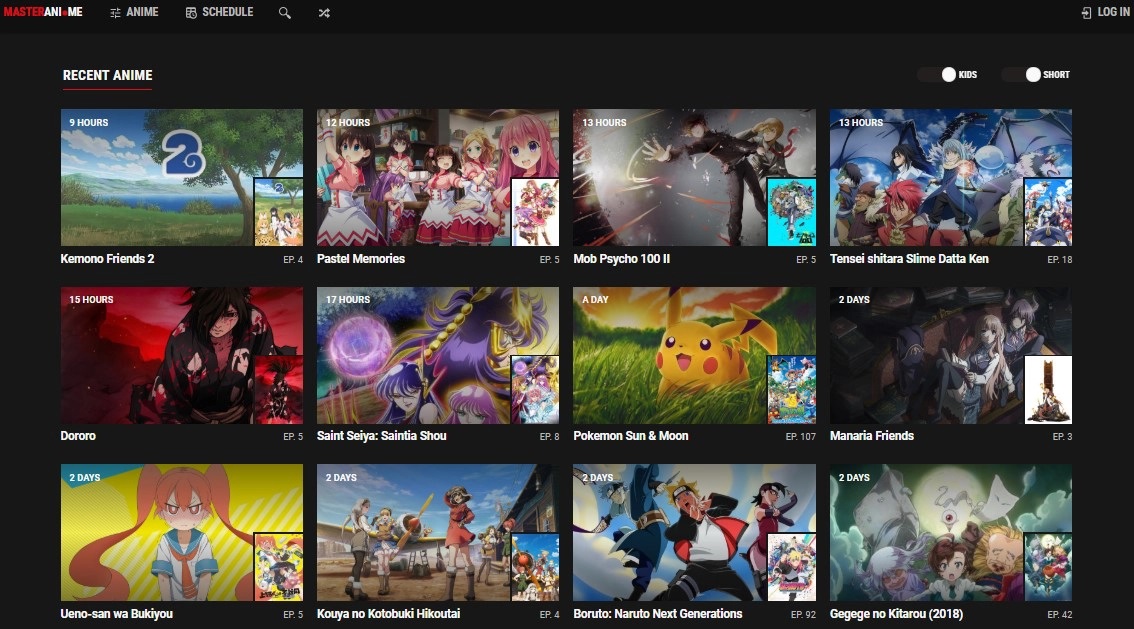Click EP. 107 of Pokemon Sun & Moon
Viewport: 1134px width, 629px height.
[801, 437]
